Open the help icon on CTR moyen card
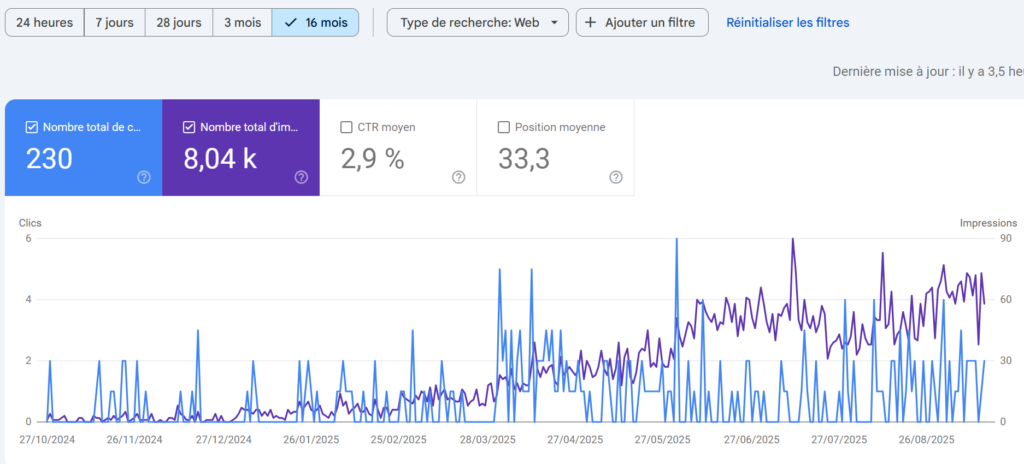 click(x=458, y=177)
